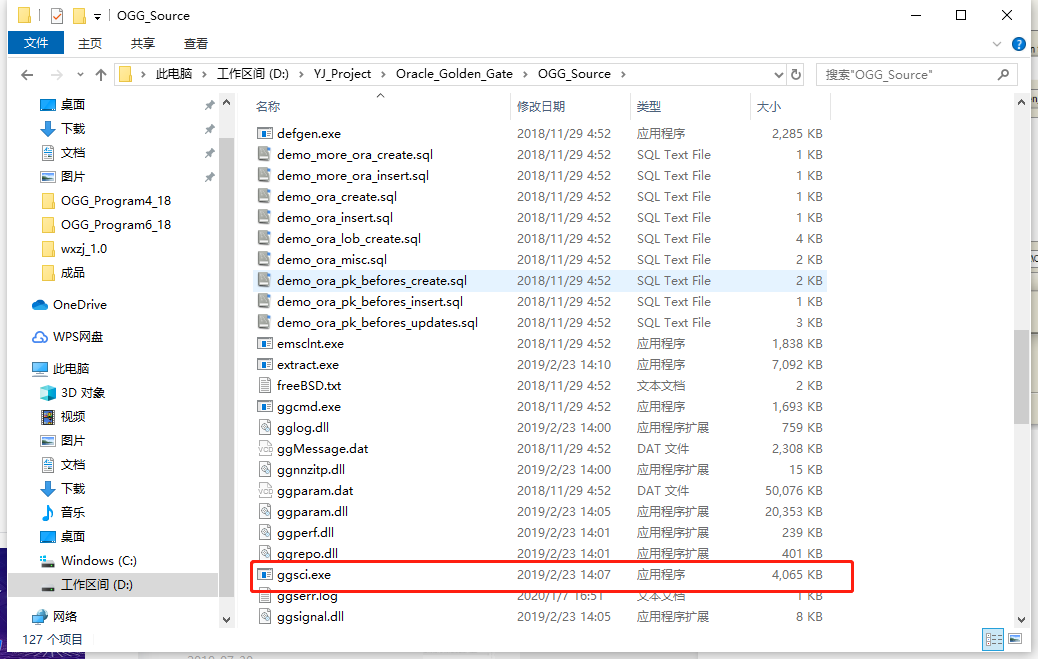Select 3D 对象 in navigation pane
1038x659 pixels.
click(x=83, y=393)
